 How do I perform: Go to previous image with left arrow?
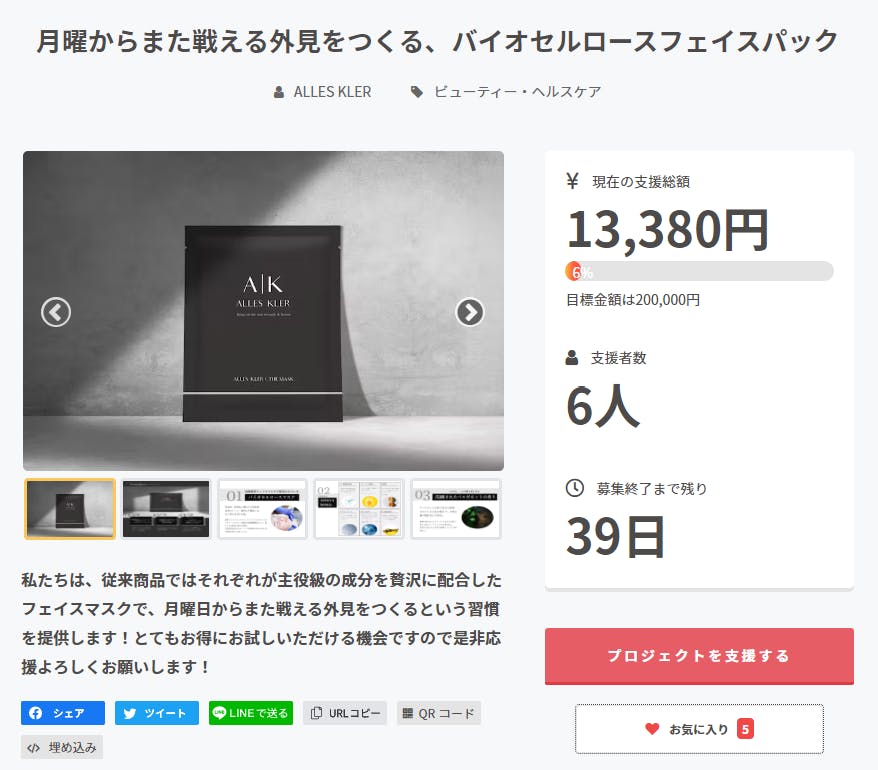(x=56, y=312)
